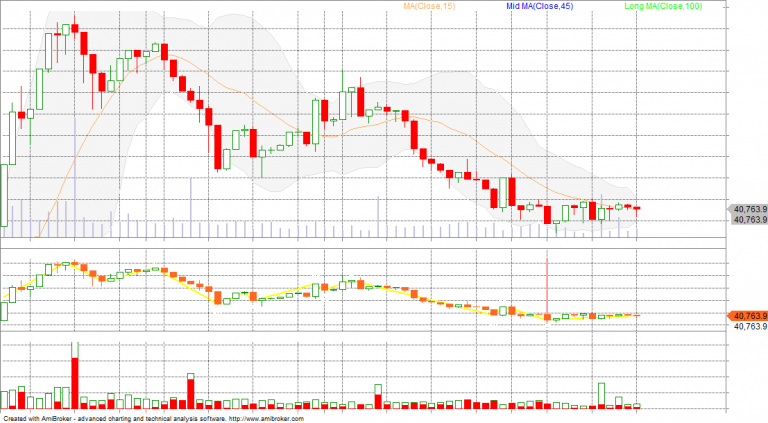Click the Mid MA(Close,45) legend label
The image size is (768, 423).
point(539,6)
